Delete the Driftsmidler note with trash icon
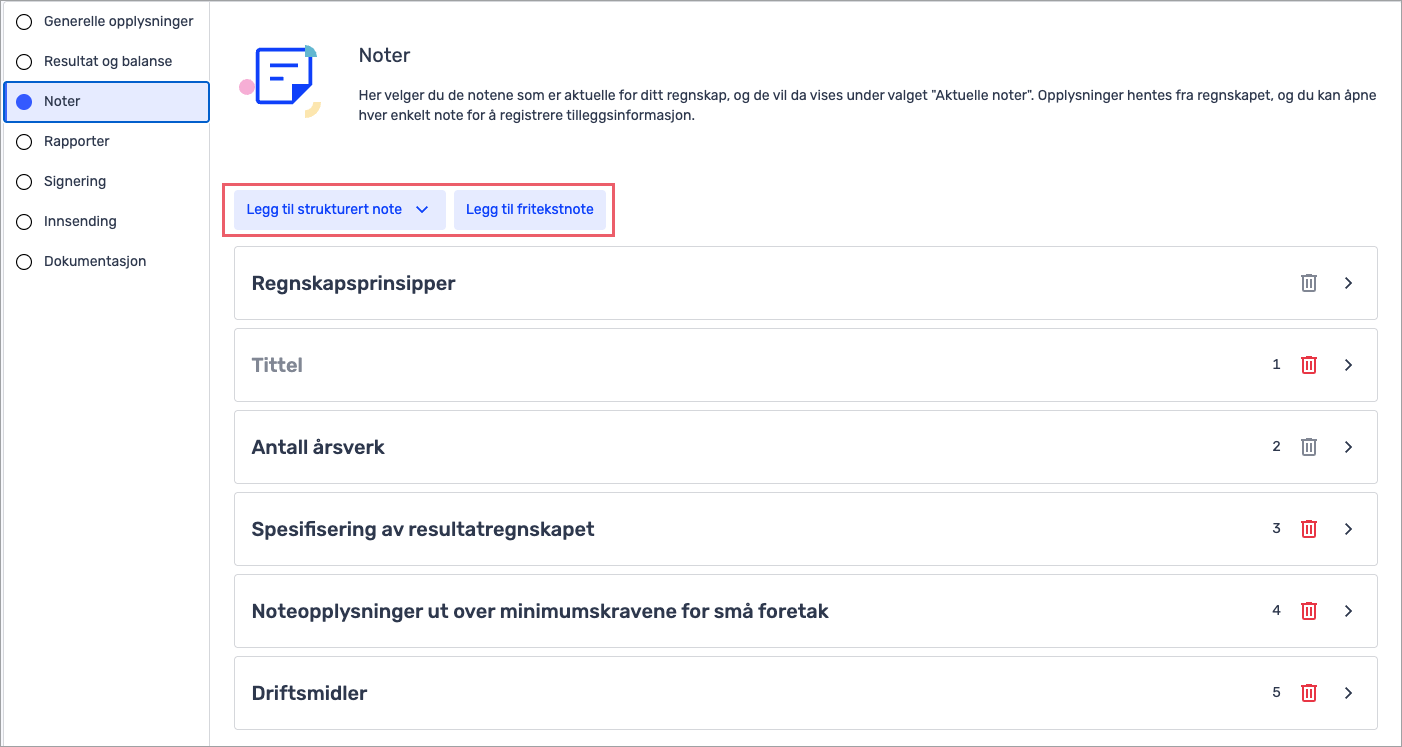Image resolution: width=1402 pixels, height=747 pixels. pyautogui.click(x=1308, y=693)
